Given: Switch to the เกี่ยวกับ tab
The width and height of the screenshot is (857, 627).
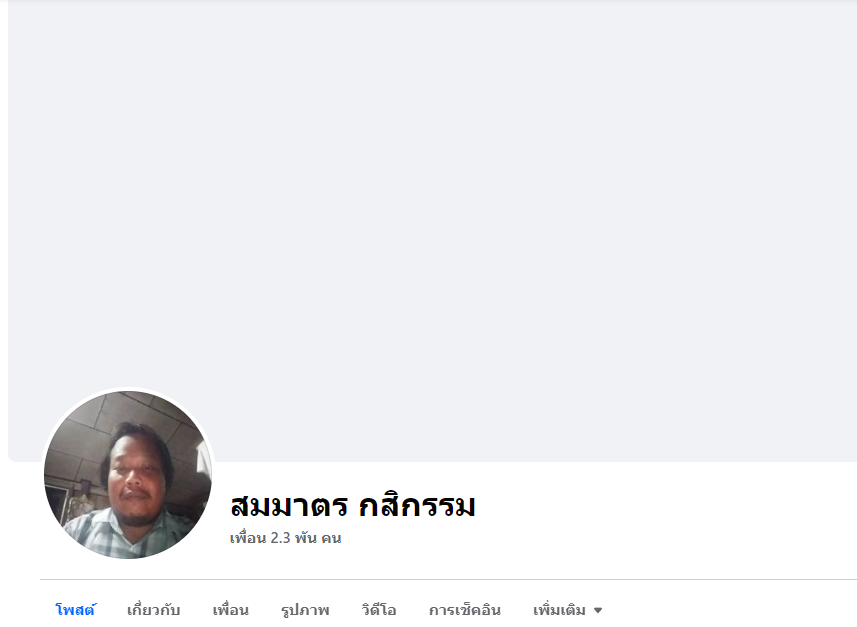Looking at the screenshot, I should pos(154,610).
